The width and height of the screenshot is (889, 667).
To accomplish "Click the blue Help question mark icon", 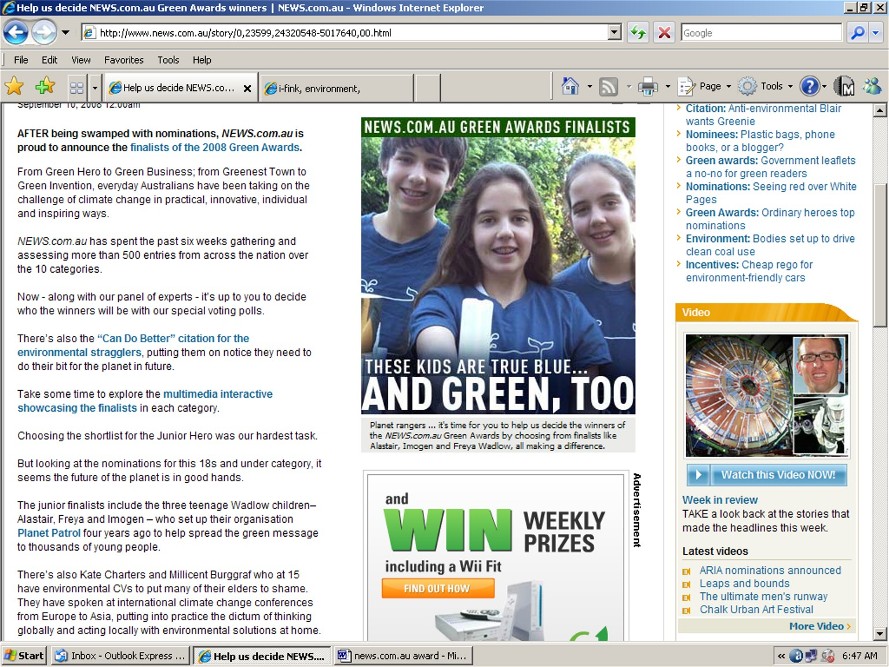I will tap(809, 86).
